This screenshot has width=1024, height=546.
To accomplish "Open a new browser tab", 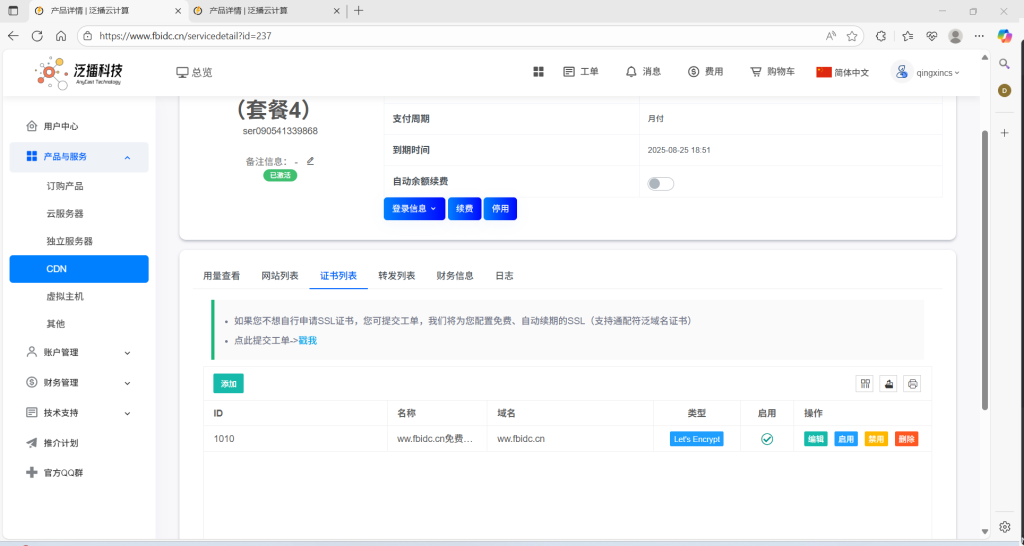I will click(x=359, y=10).
